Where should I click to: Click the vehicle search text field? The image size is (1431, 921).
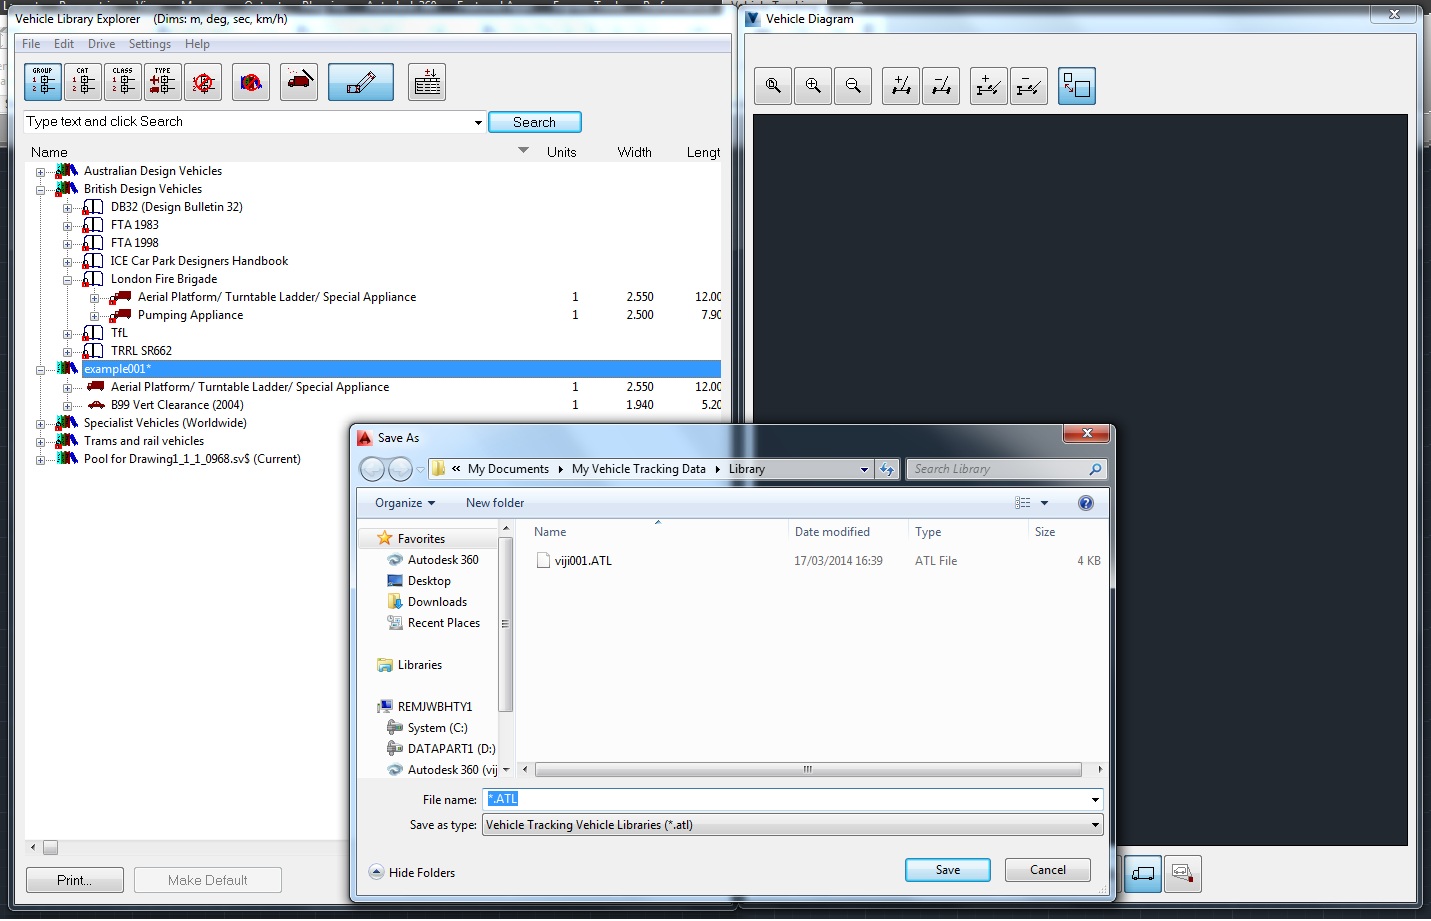pyautogui.click(x=247, y=122)
